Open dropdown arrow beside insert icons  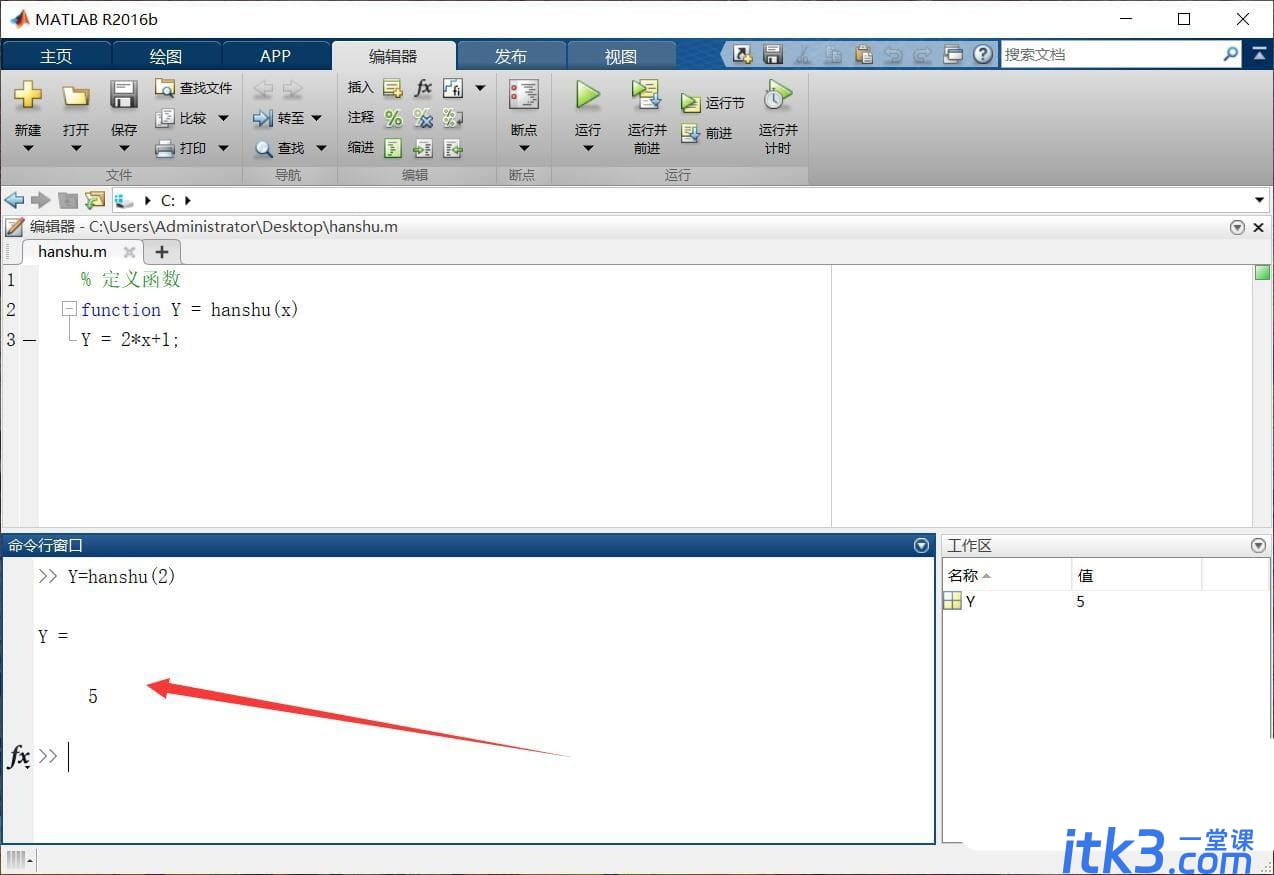click(480, 88)
